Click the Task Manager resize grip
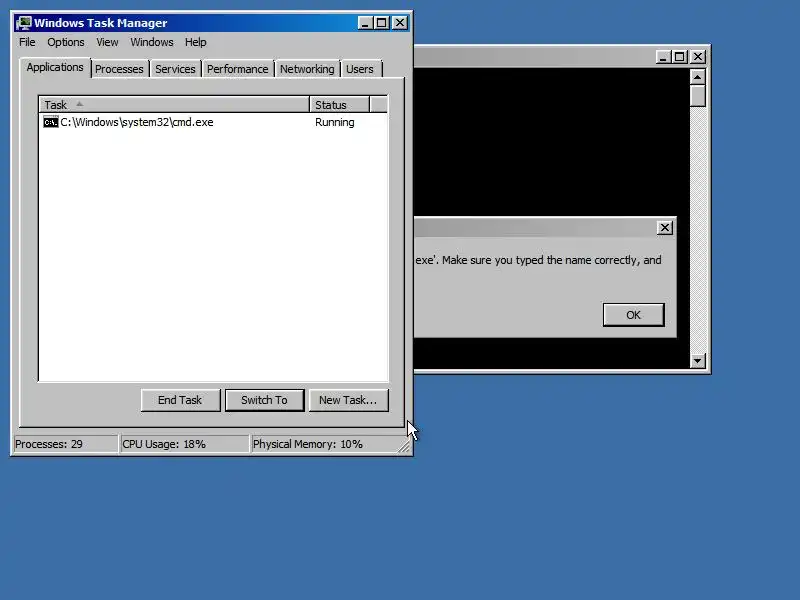 pos(404,446)
